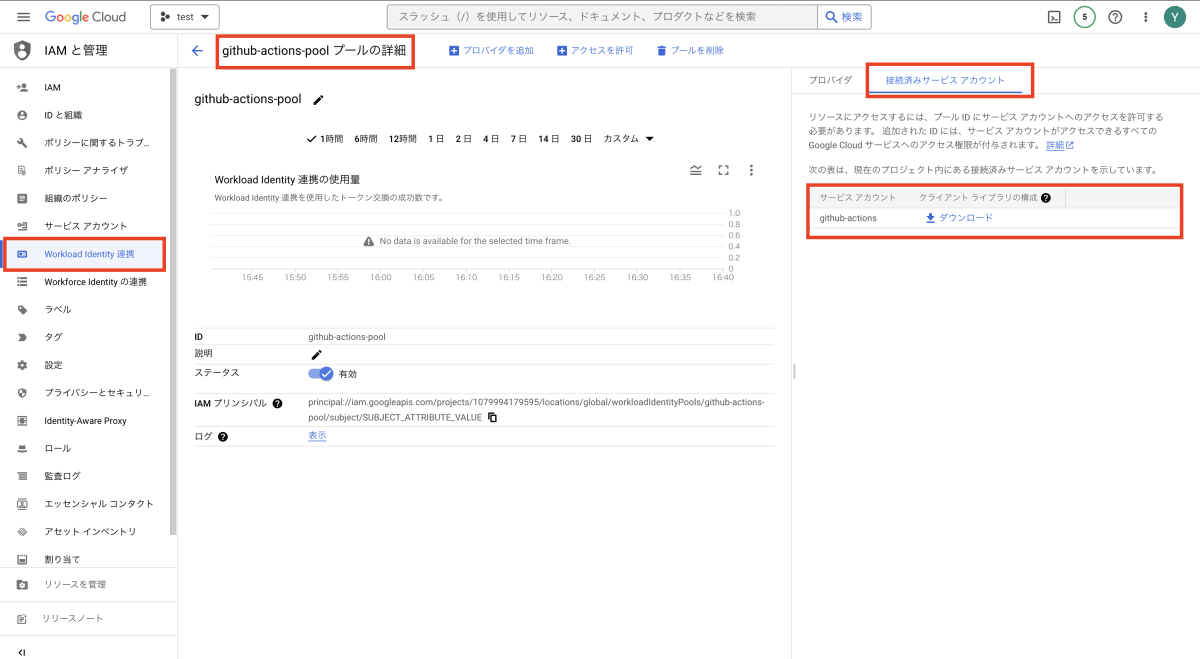Activate Cloud Shell terminal icon
Viewport: 1200px width, 659px height.
coord(1054,17)
